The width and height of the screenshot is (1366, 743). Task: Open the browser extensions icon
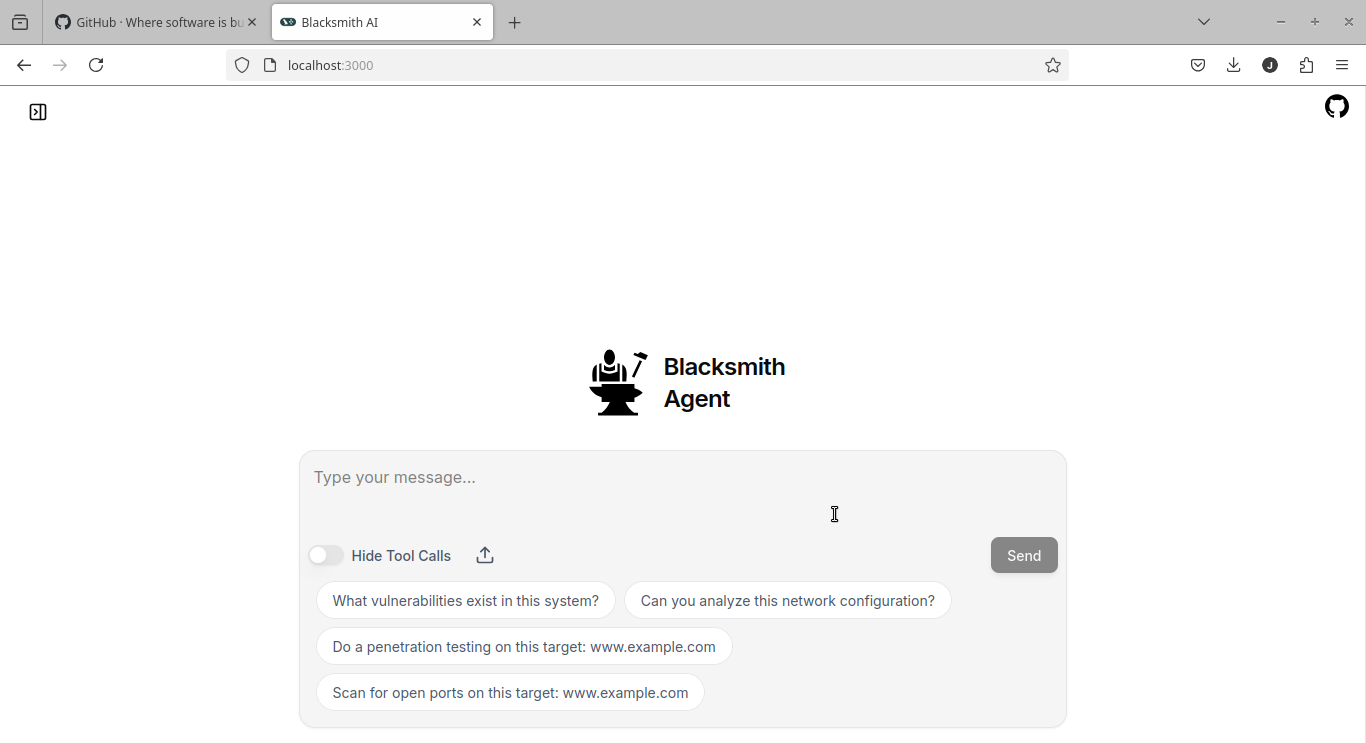[1306, 65]
